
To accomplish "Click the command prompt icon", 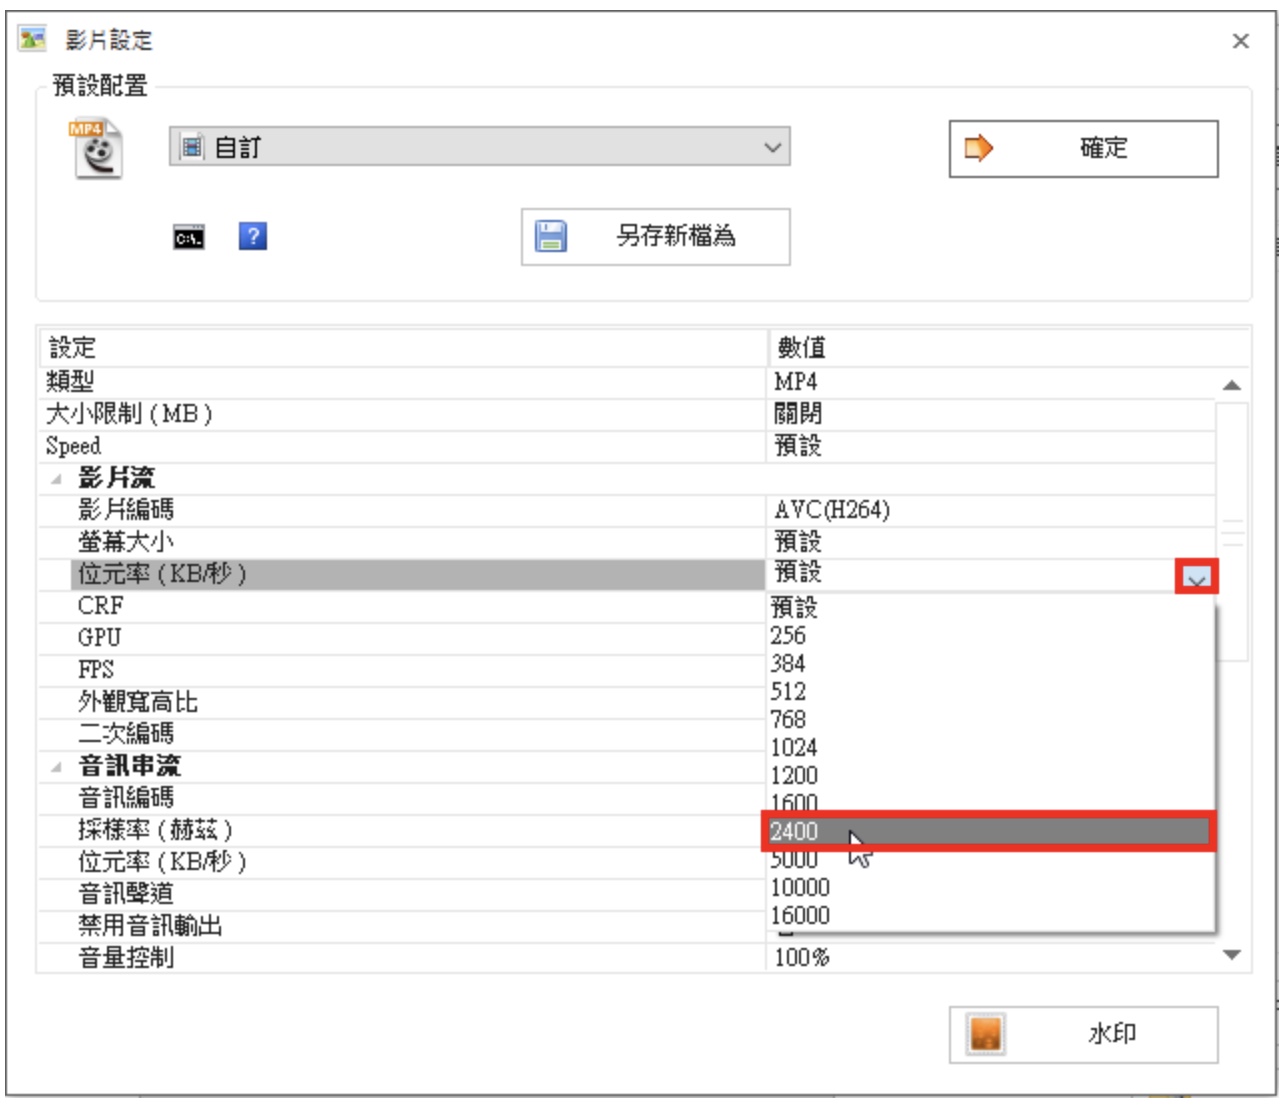I will [189, 238].
